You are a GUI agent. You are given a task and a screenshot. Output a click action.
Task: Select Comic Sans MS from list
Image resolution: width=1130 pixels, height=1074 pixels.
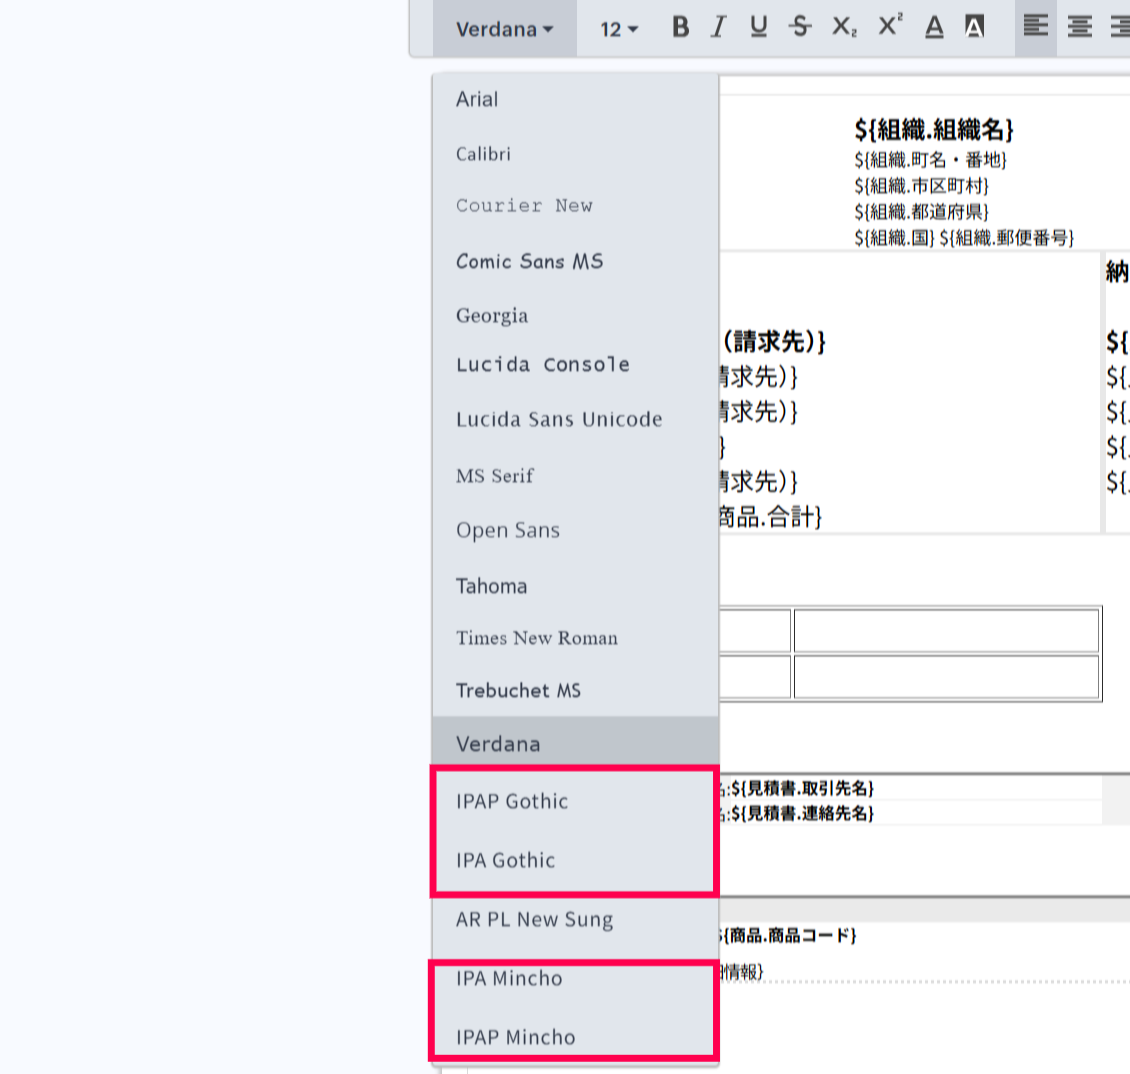pos(529,261)
